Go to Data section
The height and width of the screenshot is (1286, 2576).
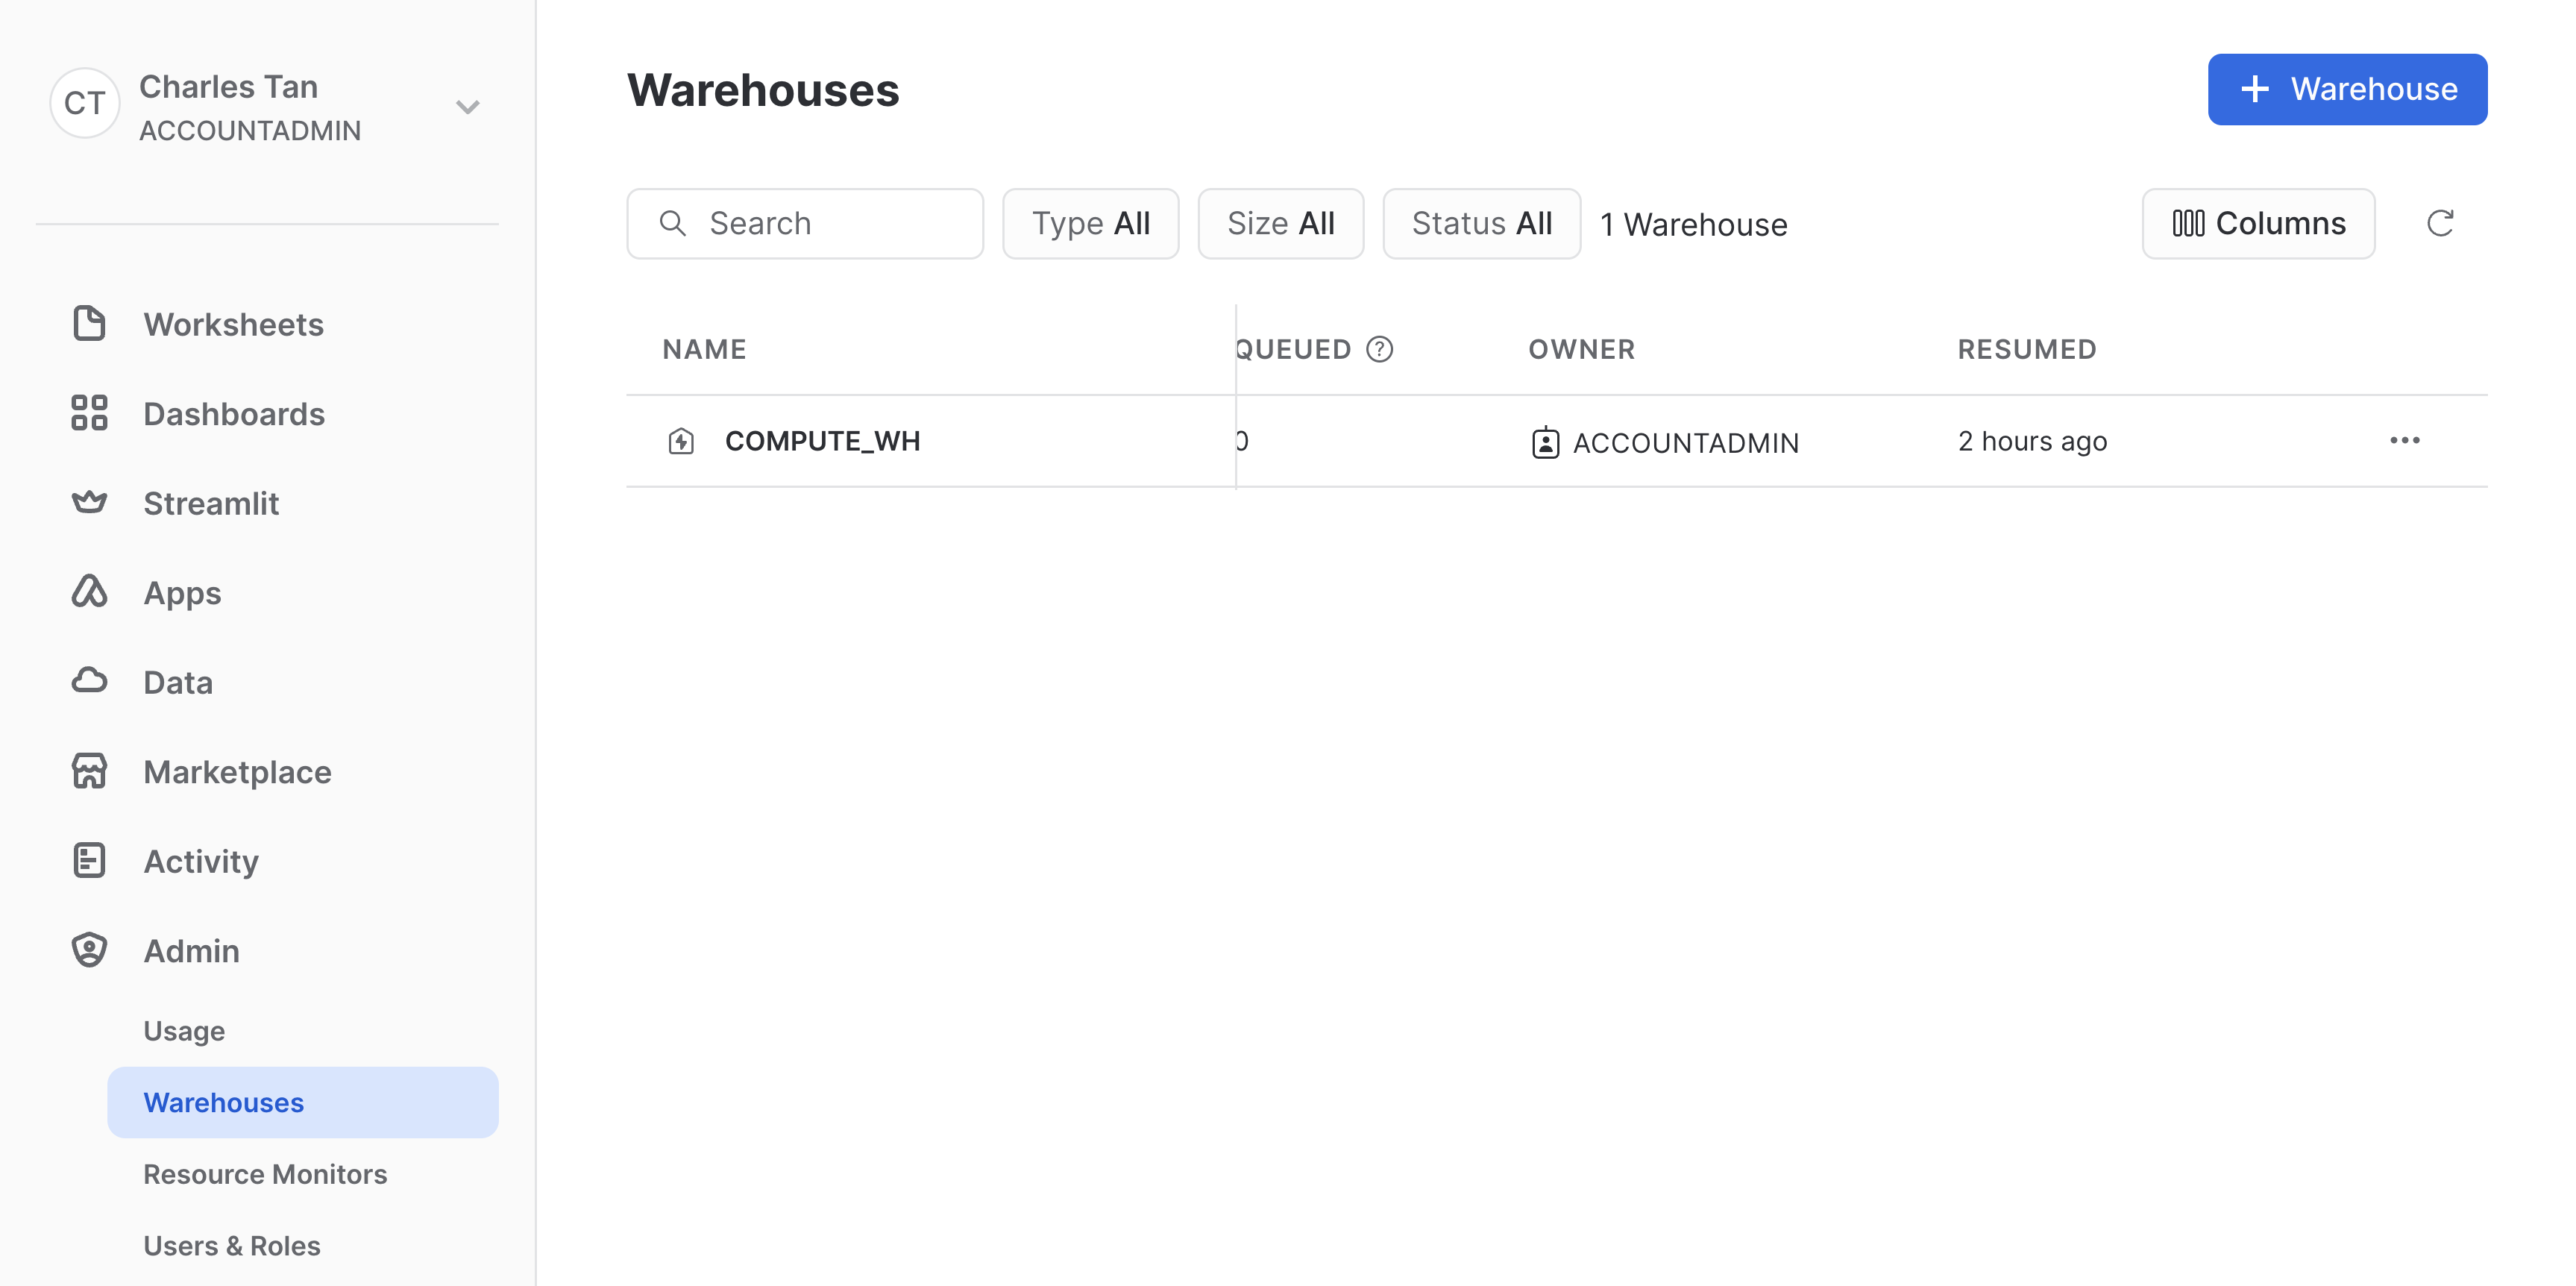click(x=178, y=682)
